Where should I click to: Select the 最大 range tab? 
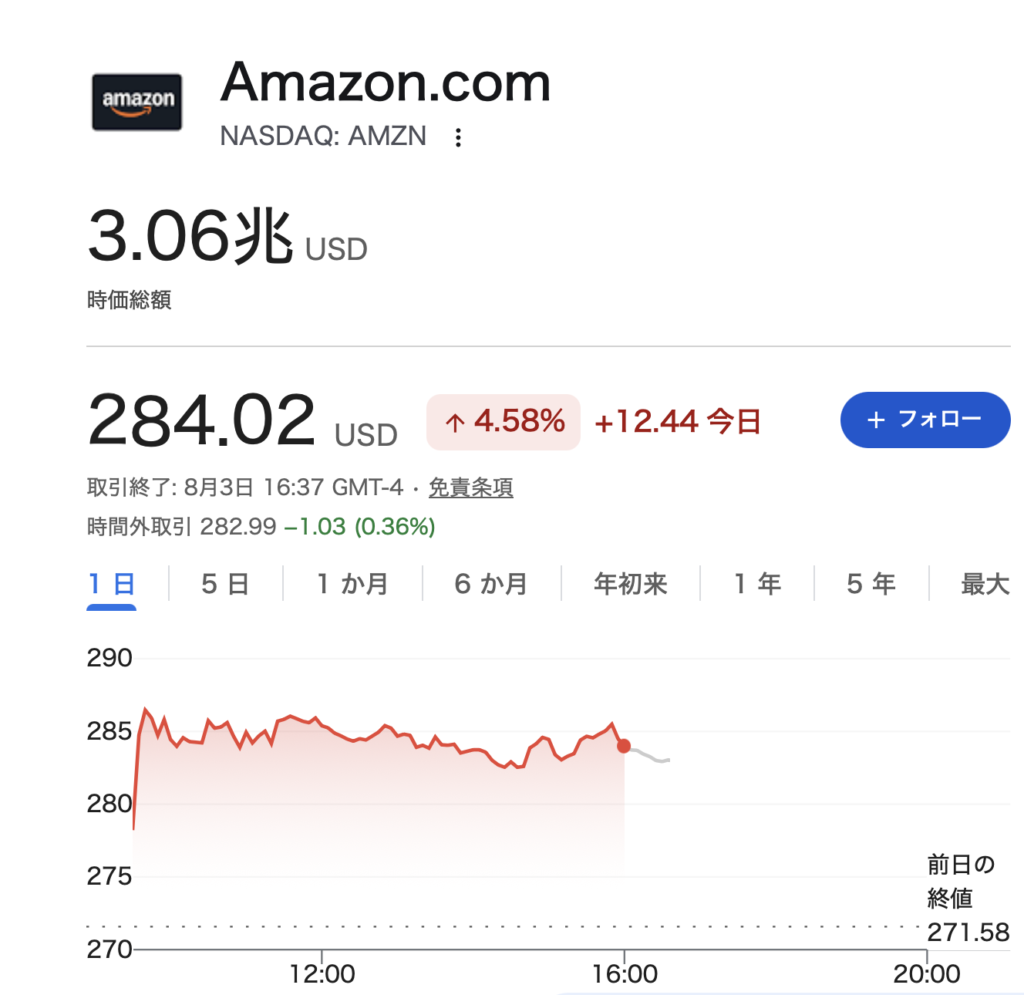[985, 584]
